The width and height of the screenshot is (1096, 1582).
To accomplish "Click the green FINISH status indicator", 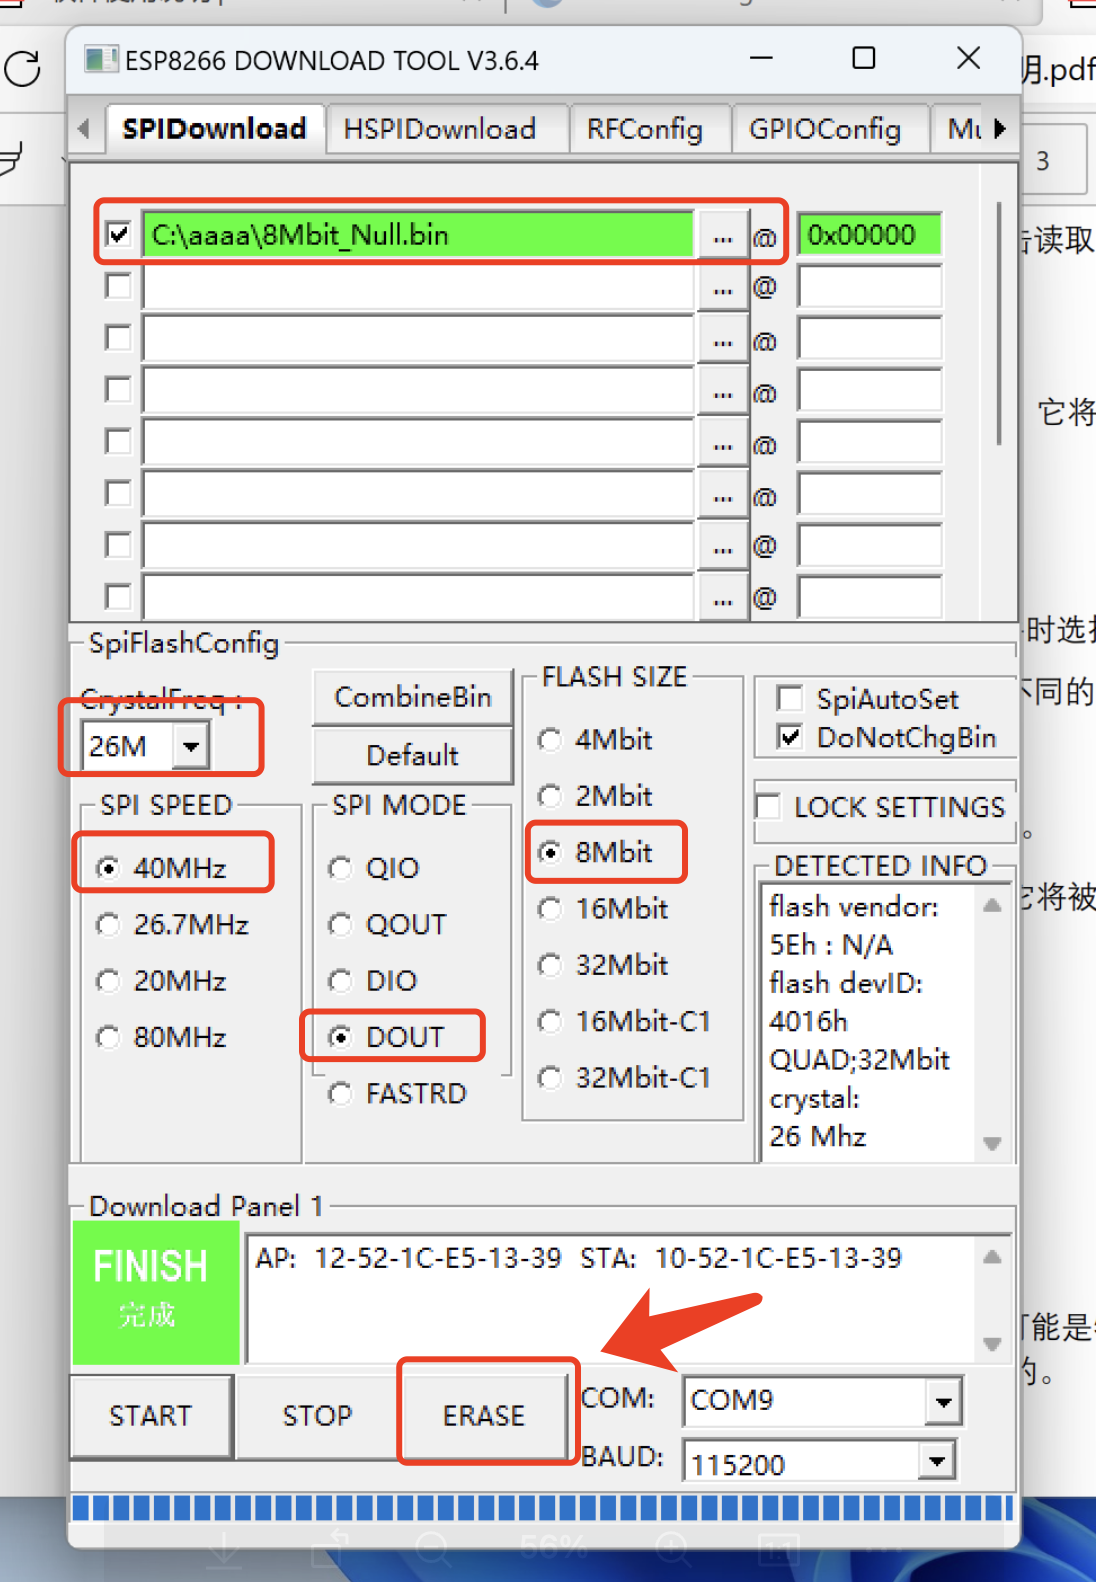I will click(x=155, y=1293).
